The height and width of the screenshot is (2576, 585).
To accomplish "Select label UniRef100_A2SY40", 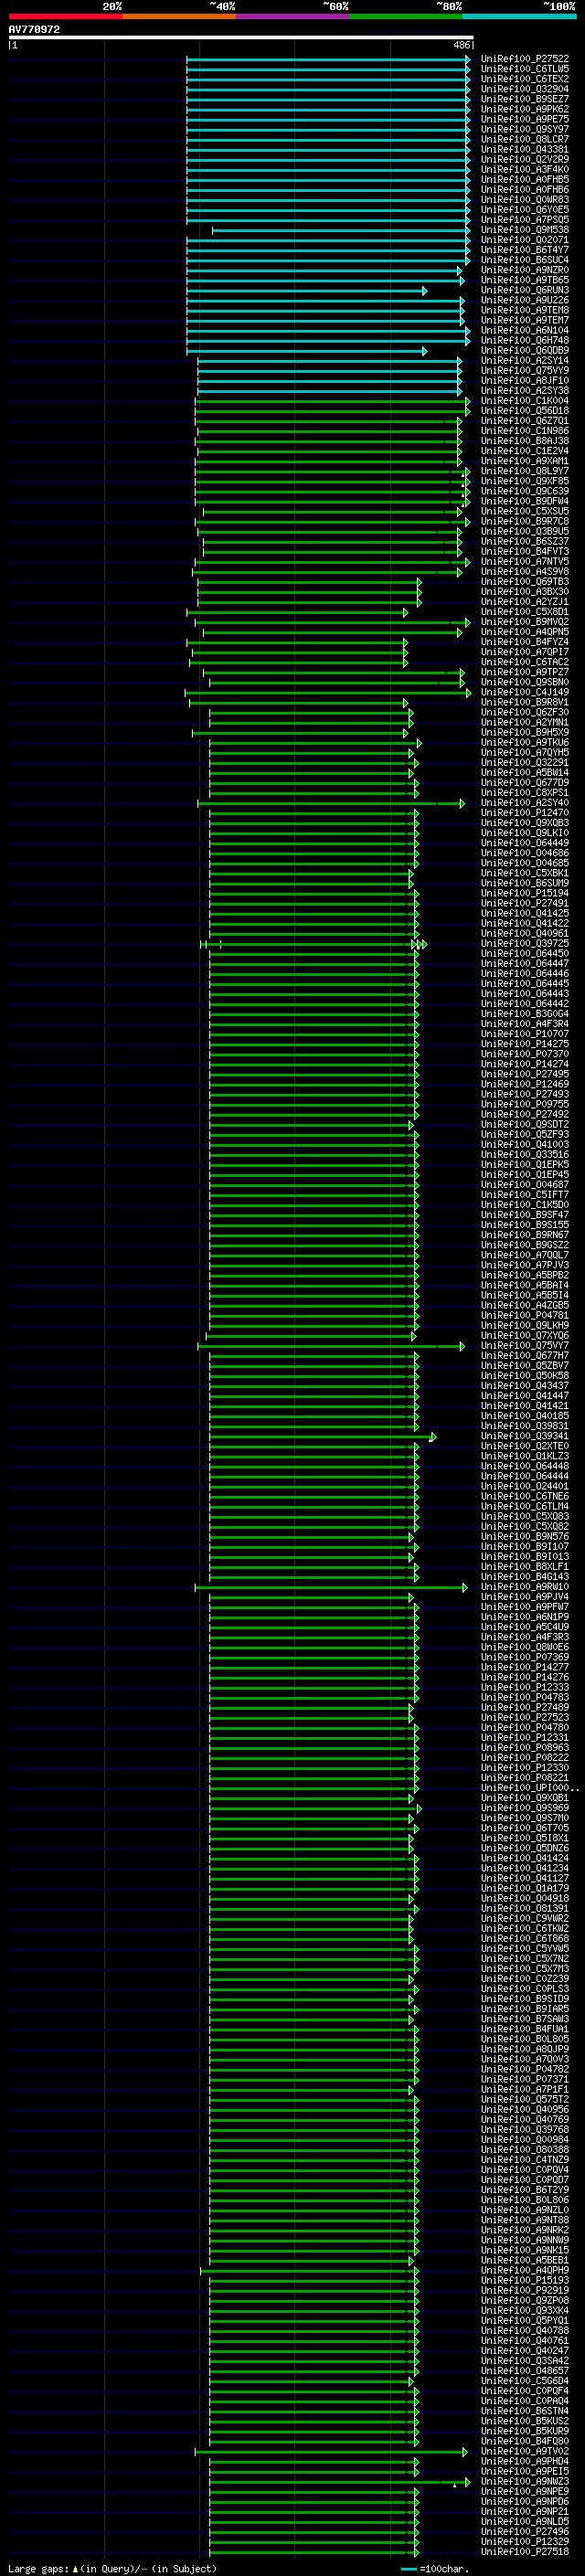I will 525,802.
